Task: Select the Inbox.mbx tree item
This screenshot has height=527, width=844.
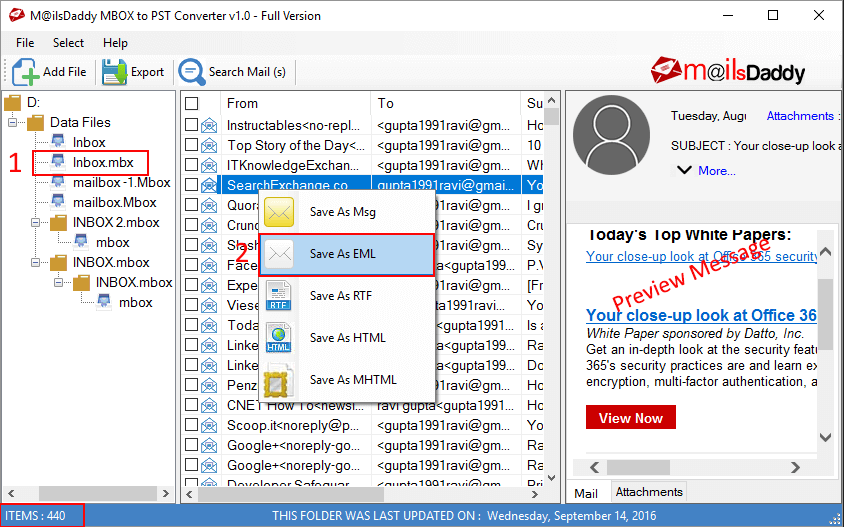Action: coord(102,163)
